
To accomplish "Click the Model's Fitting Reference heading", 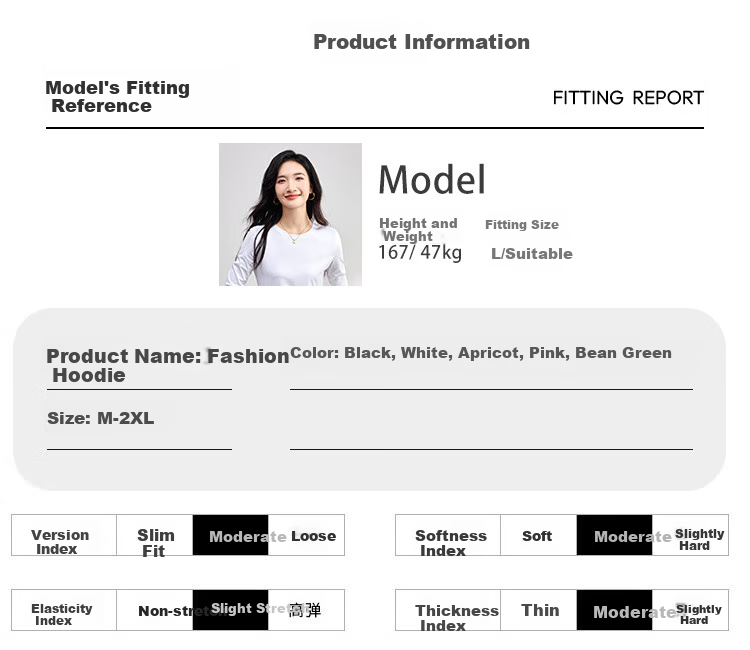I will (x=118, y=97).
